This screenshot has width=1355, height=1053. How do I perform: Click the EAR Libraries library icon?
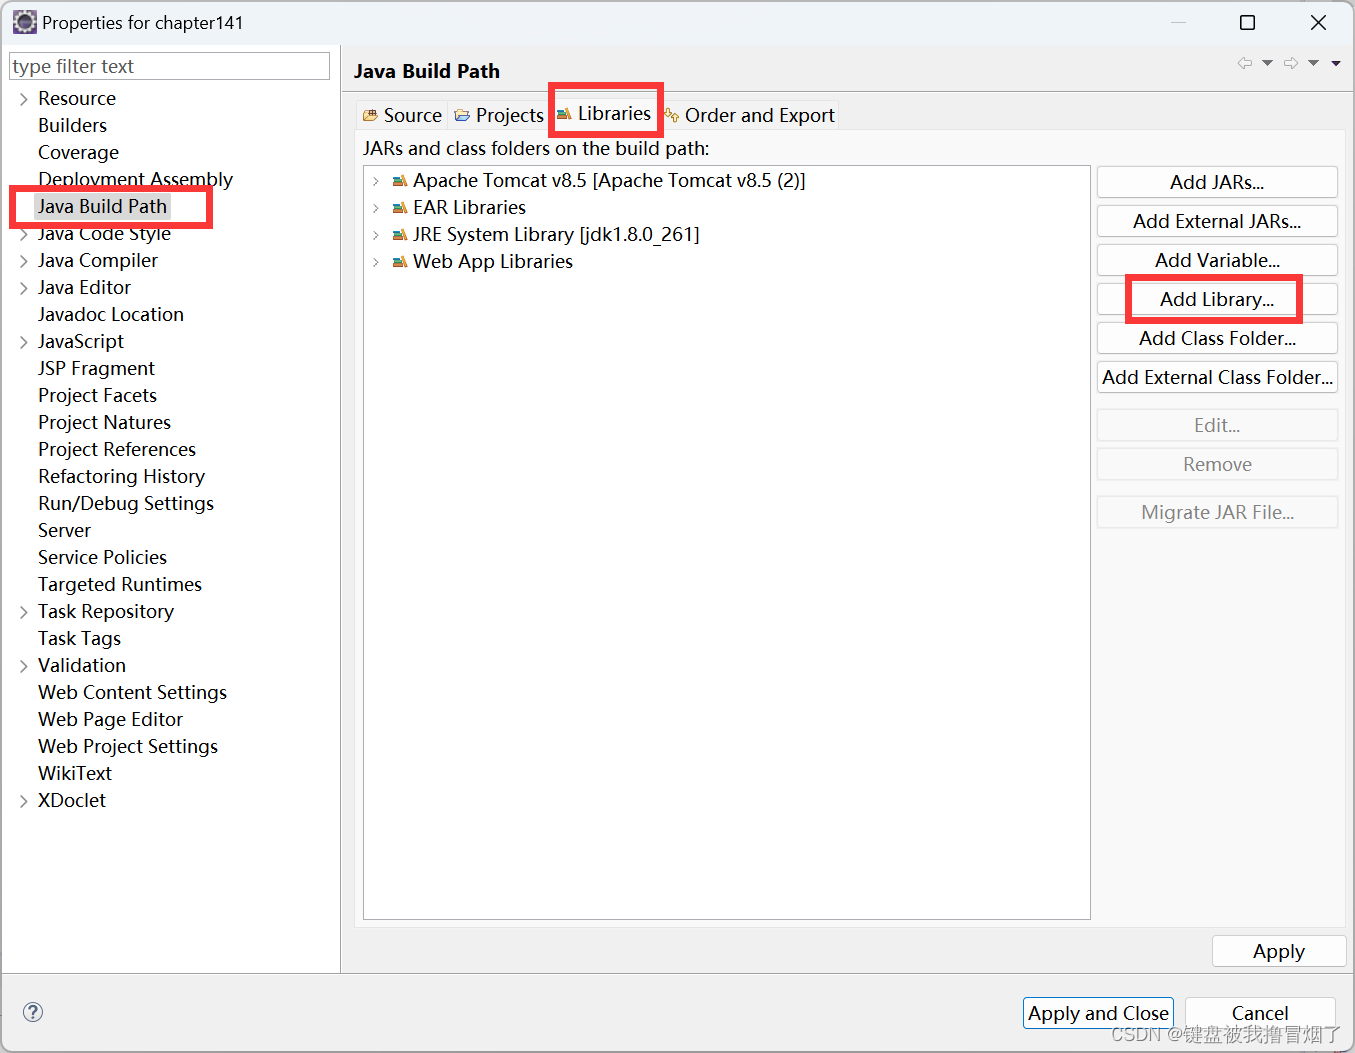point(399,207)
